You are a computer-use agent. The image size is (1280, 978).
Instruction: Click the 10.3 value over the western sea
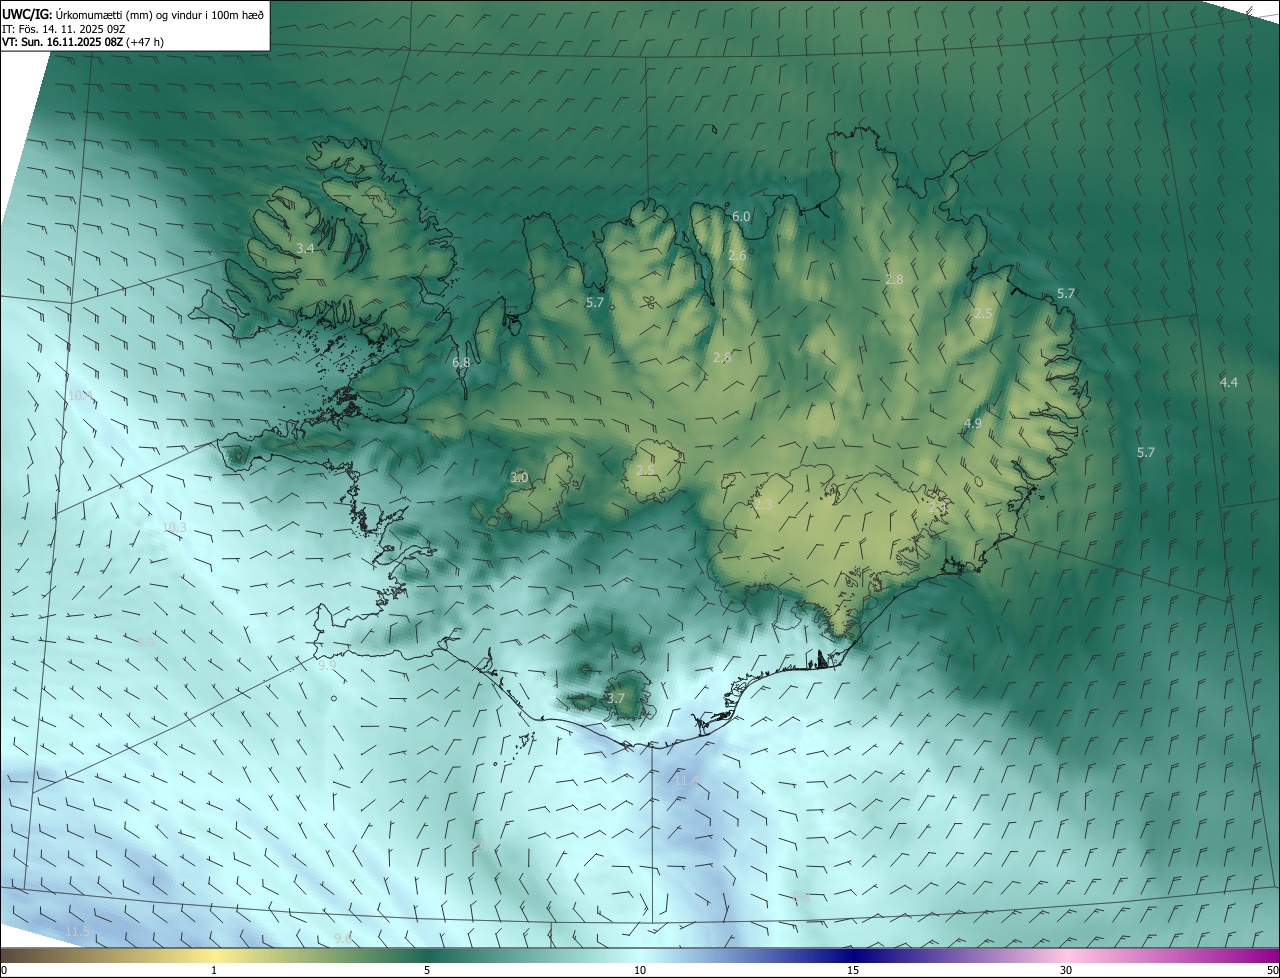(174, 527)
